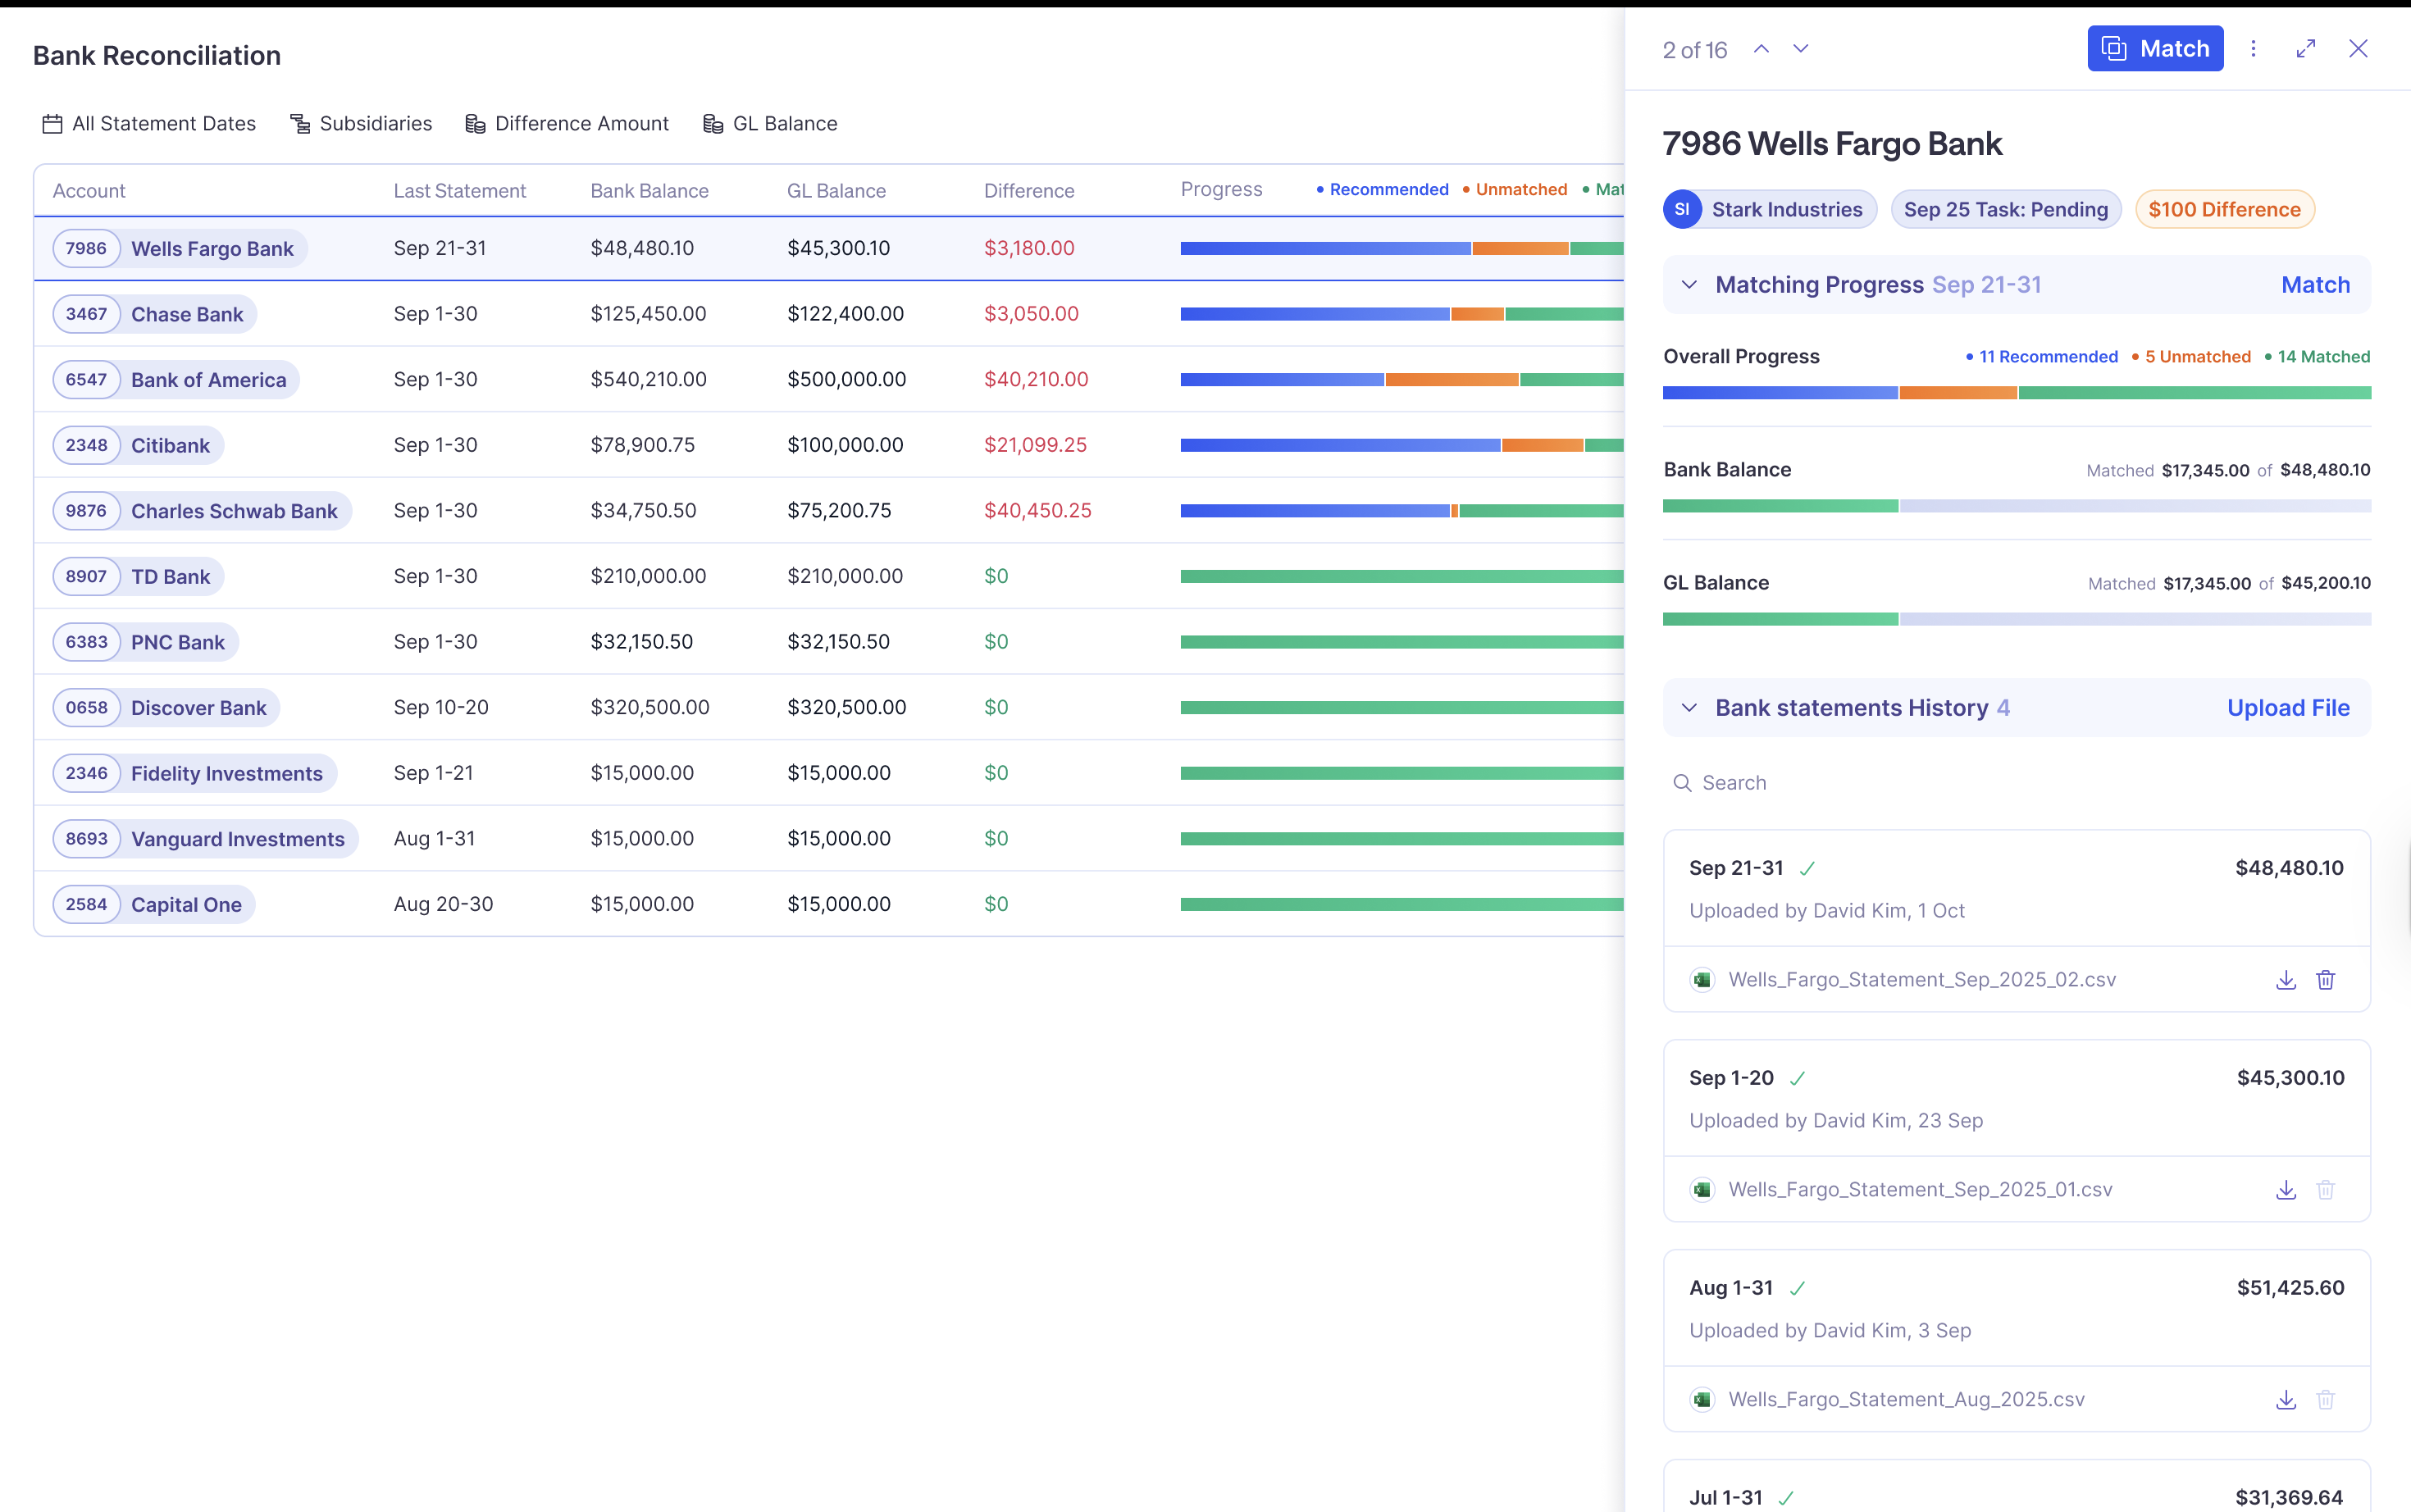Navigate to next account with down chevron
This screenshot has width=2411, height=1512.
tap(1801, 48)
